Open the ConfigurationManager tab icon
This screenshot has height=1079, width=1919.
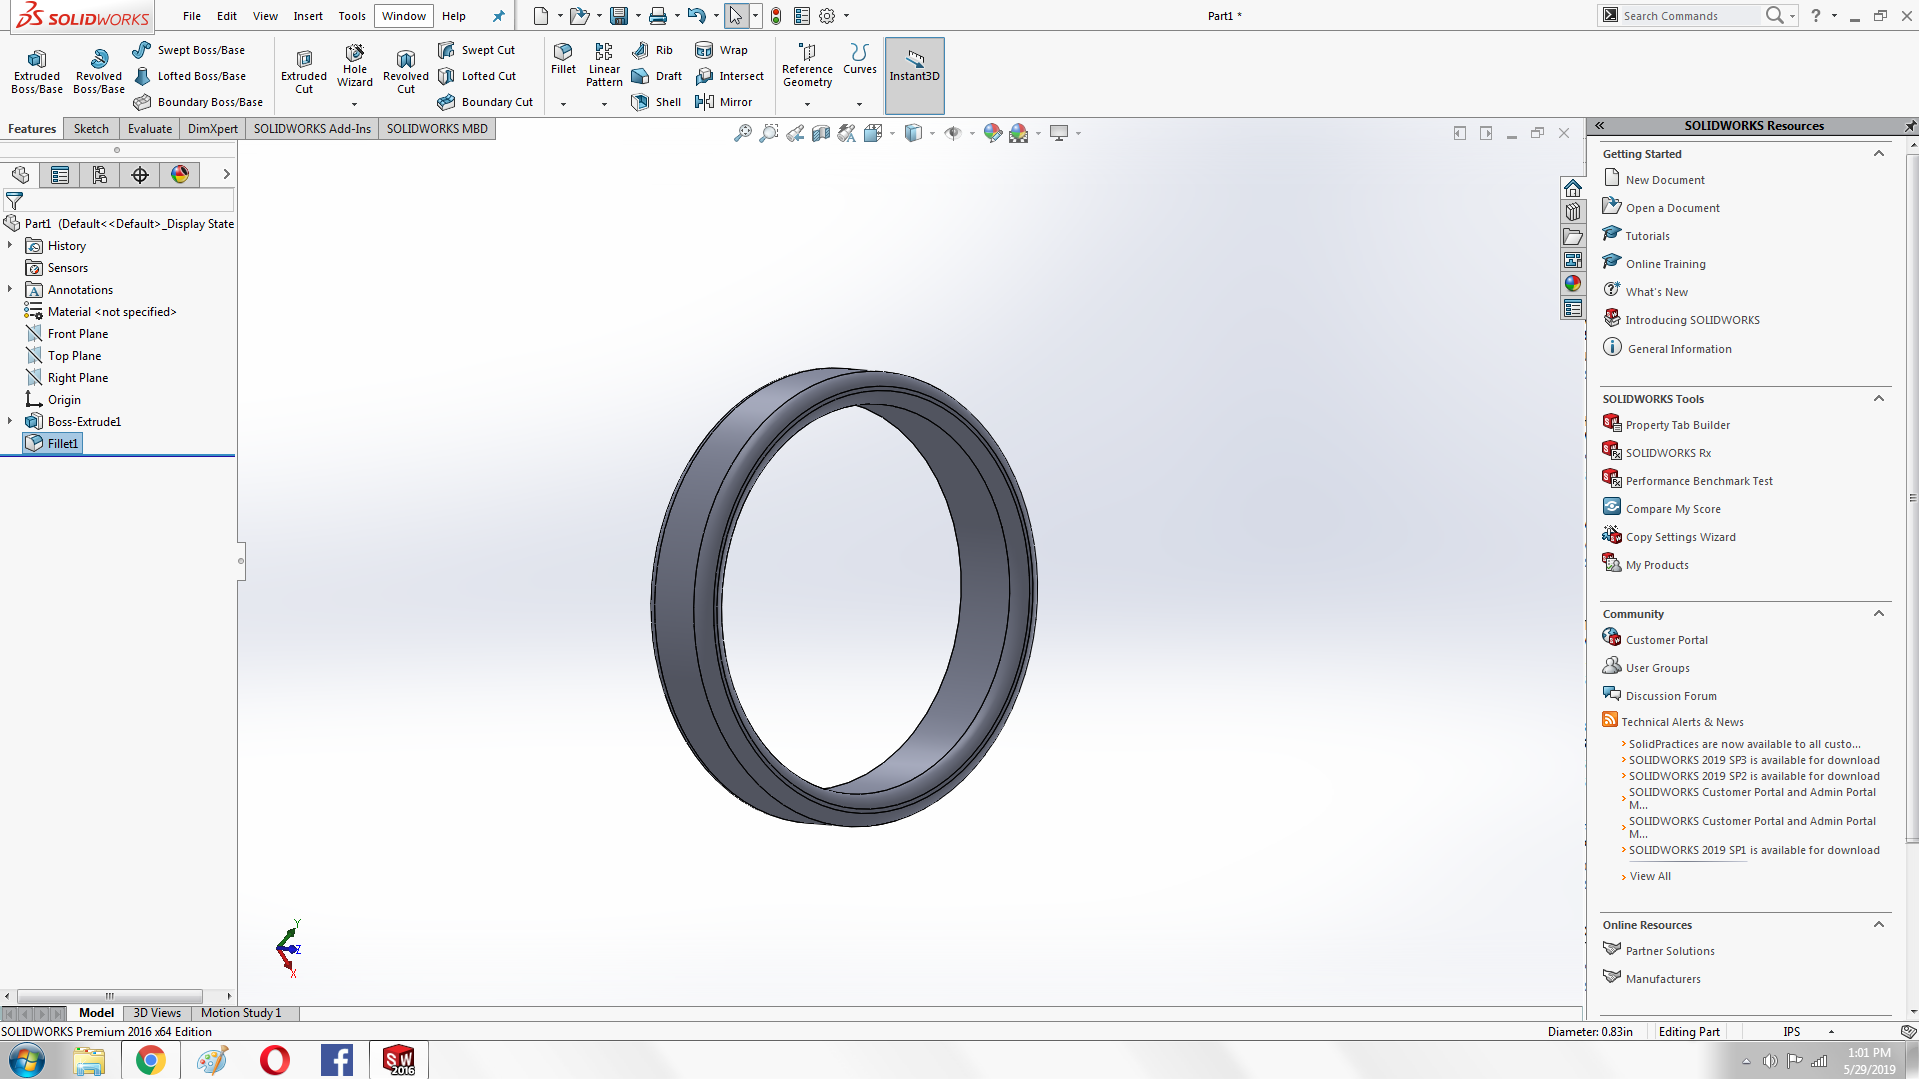[x=100, y=175]
